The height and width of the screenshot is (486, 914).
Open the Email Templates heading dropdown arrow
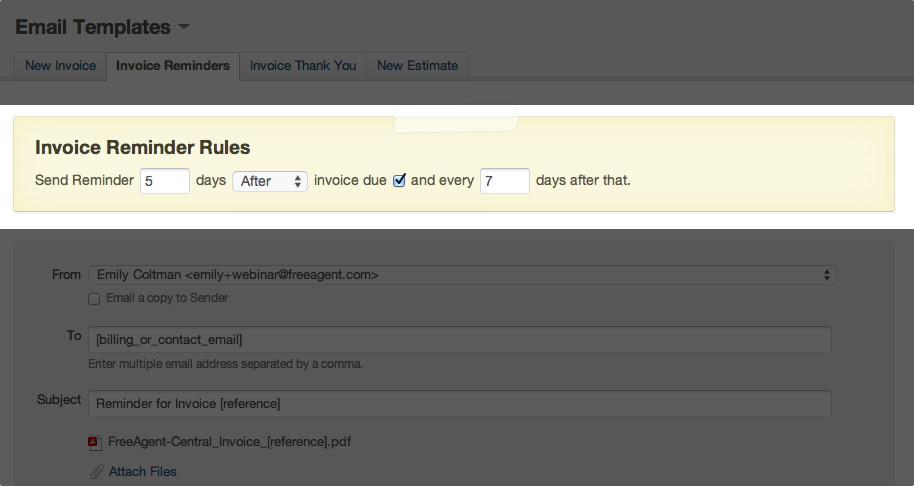click(184, 27)
